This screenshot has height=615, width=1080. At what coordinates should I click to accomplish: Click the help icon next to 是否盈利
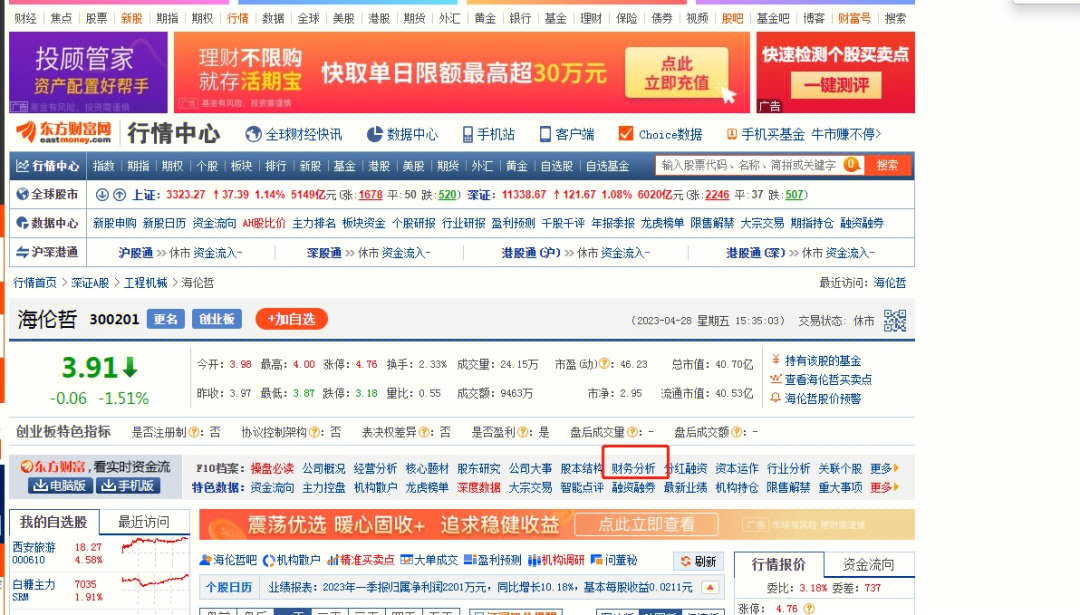tap(523, 432)
